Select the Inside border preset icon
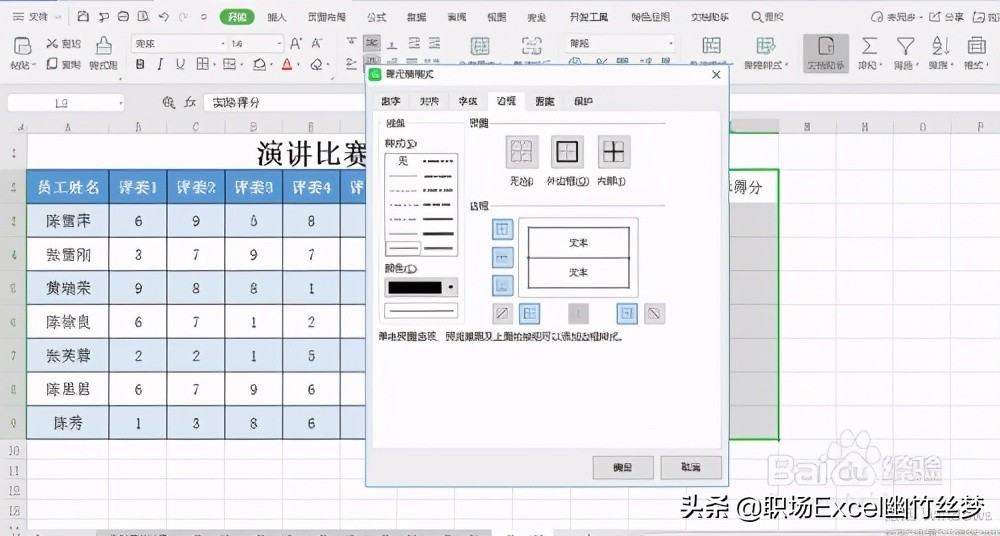Screen dimensions: 1000x536 614,152
